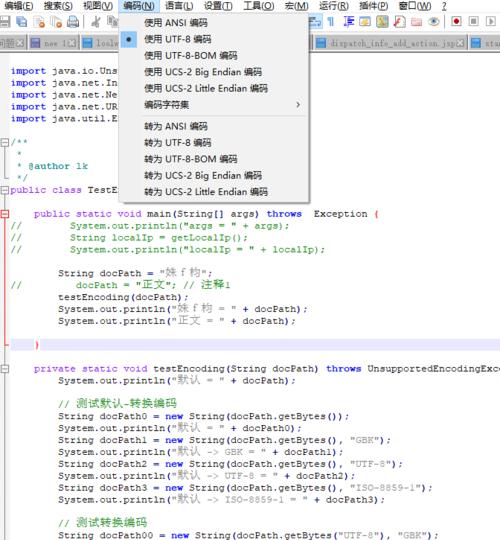Switch to the new 1 tab
Screen dimensions: 500x540
pyautogui.click(x=53, y=43)
